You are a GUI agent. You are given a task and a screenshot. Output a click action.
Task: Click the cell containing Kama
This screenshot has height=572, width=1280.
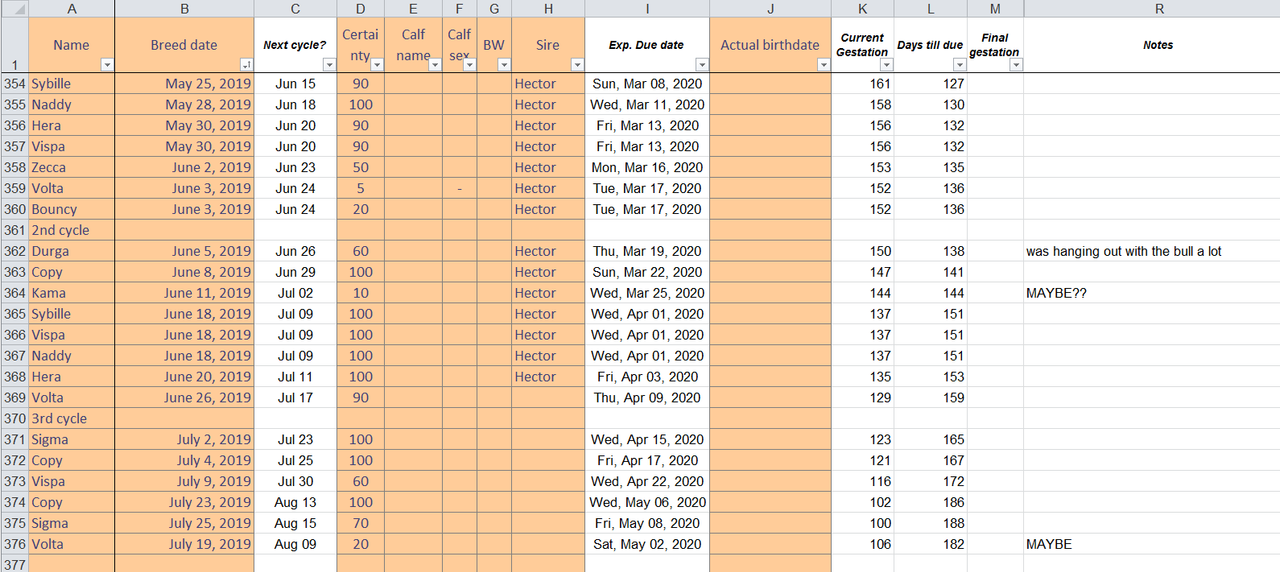pos(71,293)
